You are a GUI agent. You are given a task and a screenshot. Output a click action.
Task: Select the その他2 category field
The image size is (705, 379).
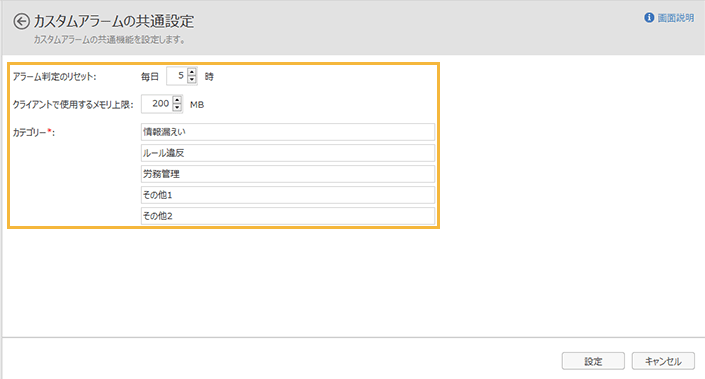(288, 216)
